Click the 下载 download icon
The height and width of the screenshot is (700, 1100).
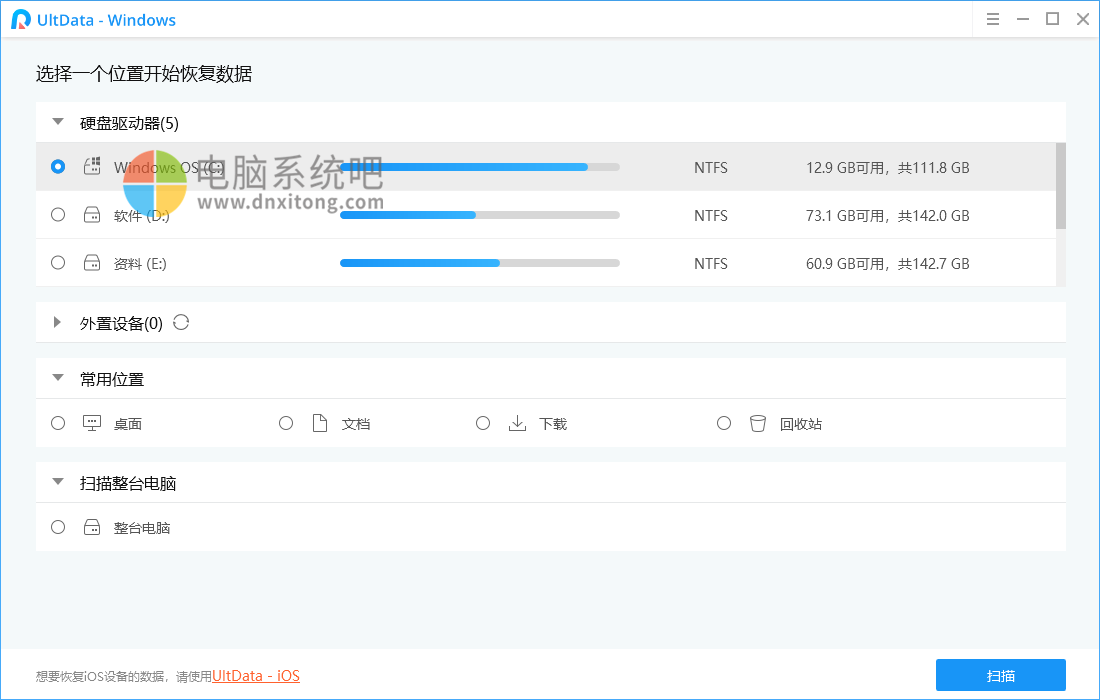point(517,423)
